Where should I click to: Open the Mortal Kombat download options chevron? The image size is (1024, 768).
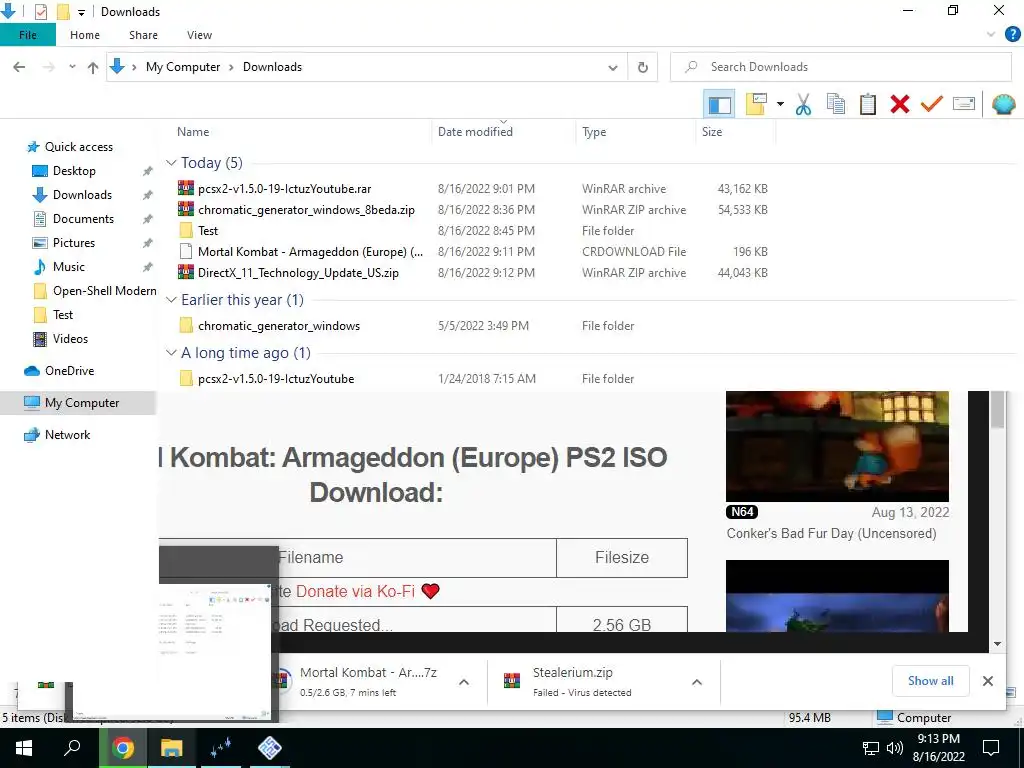(464, 682)
